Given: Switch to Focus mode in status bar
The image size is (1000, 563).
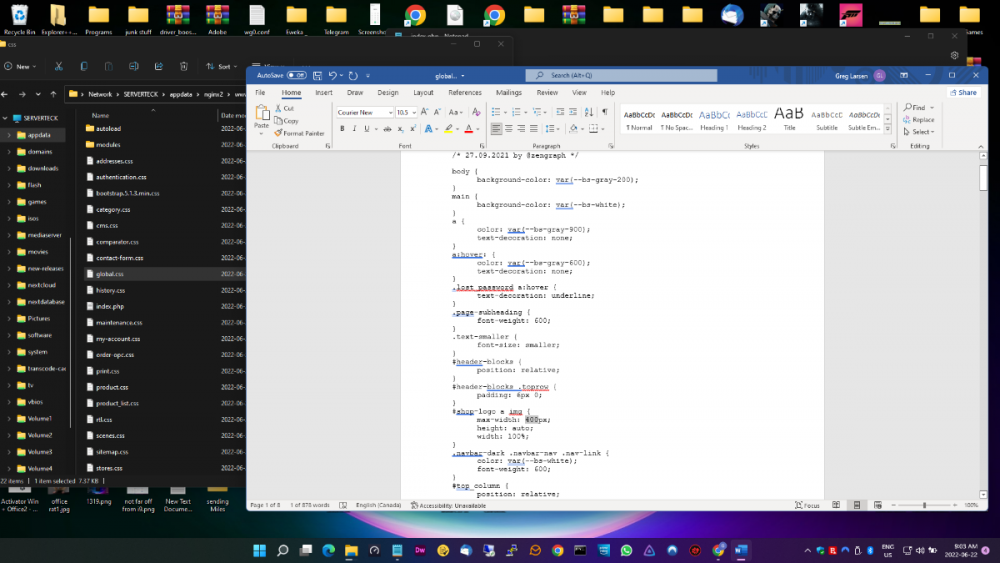Looking at the screenshot, I should [x=807, y=506].
